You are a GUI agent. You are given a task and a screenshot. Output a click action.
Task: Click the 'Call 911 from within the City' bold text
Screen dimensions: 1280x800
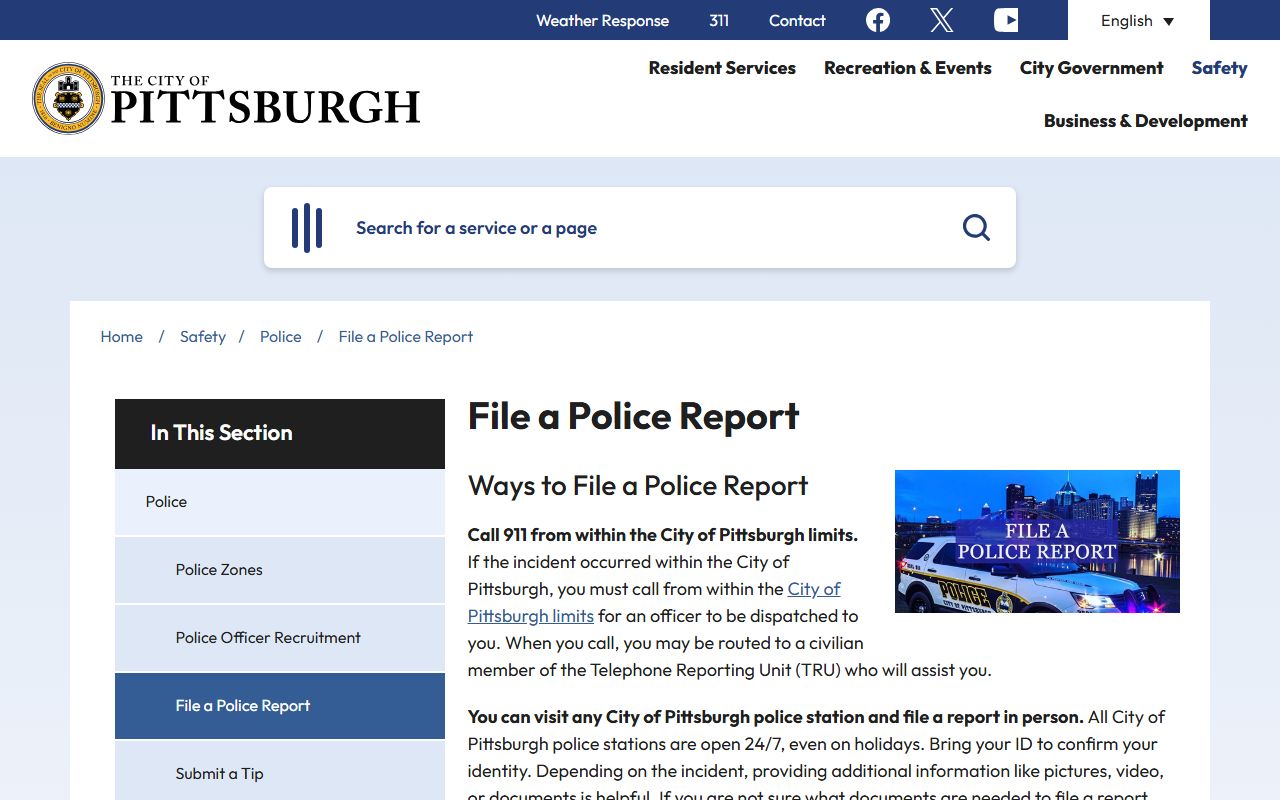pos(663,535)
